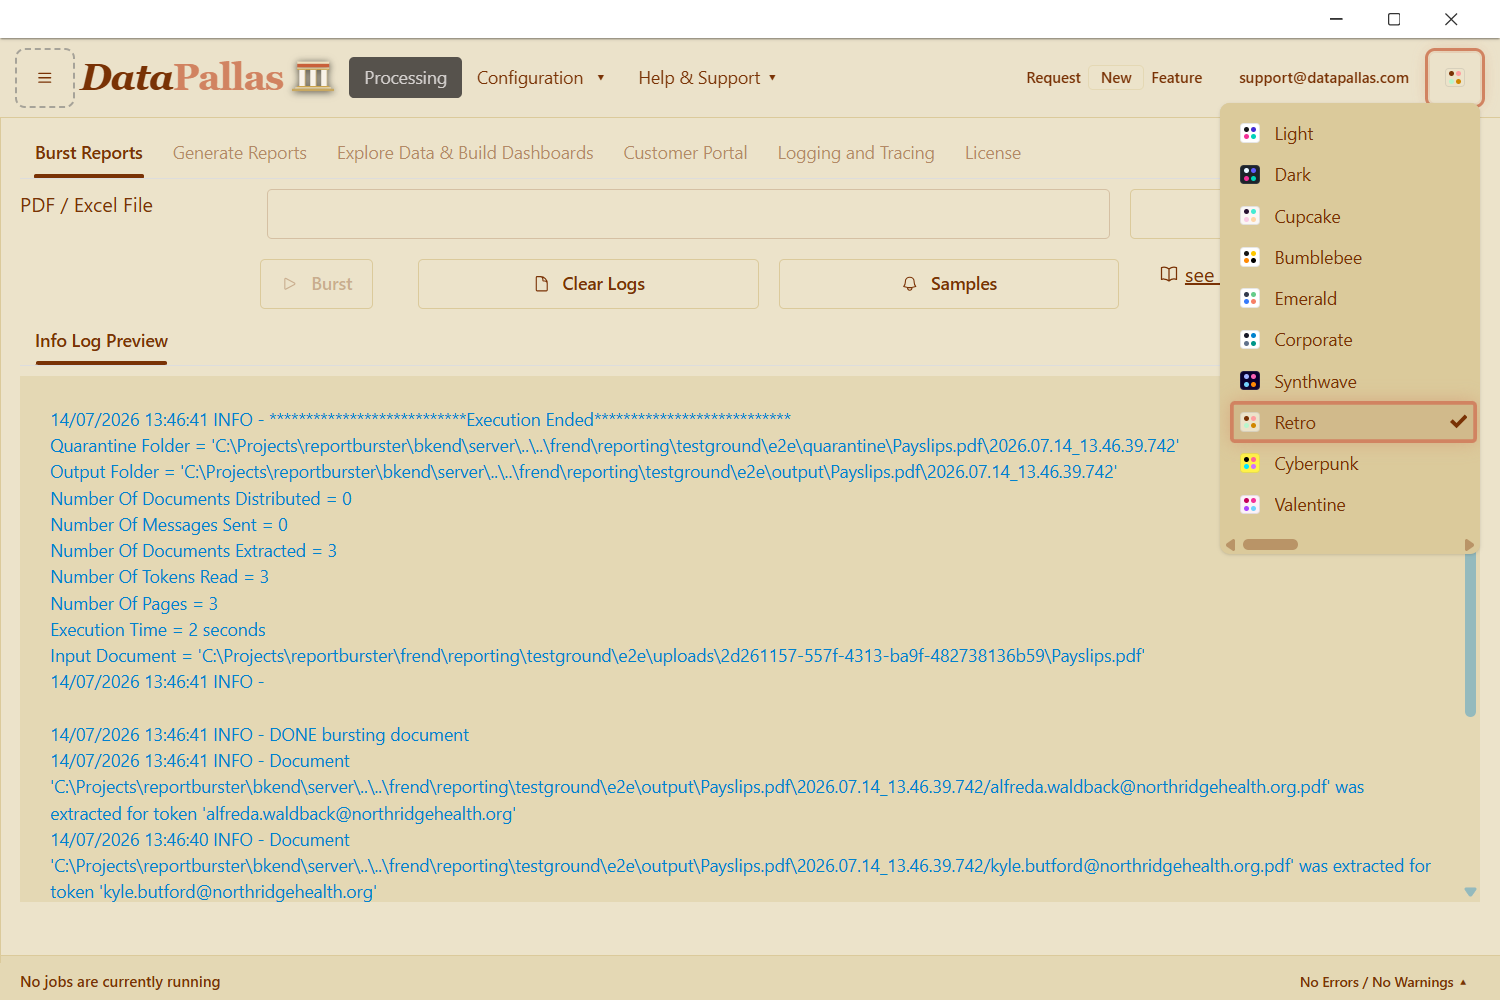Switch to the Burst Reports tab
This screenshot has height=1000, width=1500.
pyautogui.click(x=89, y=153)
